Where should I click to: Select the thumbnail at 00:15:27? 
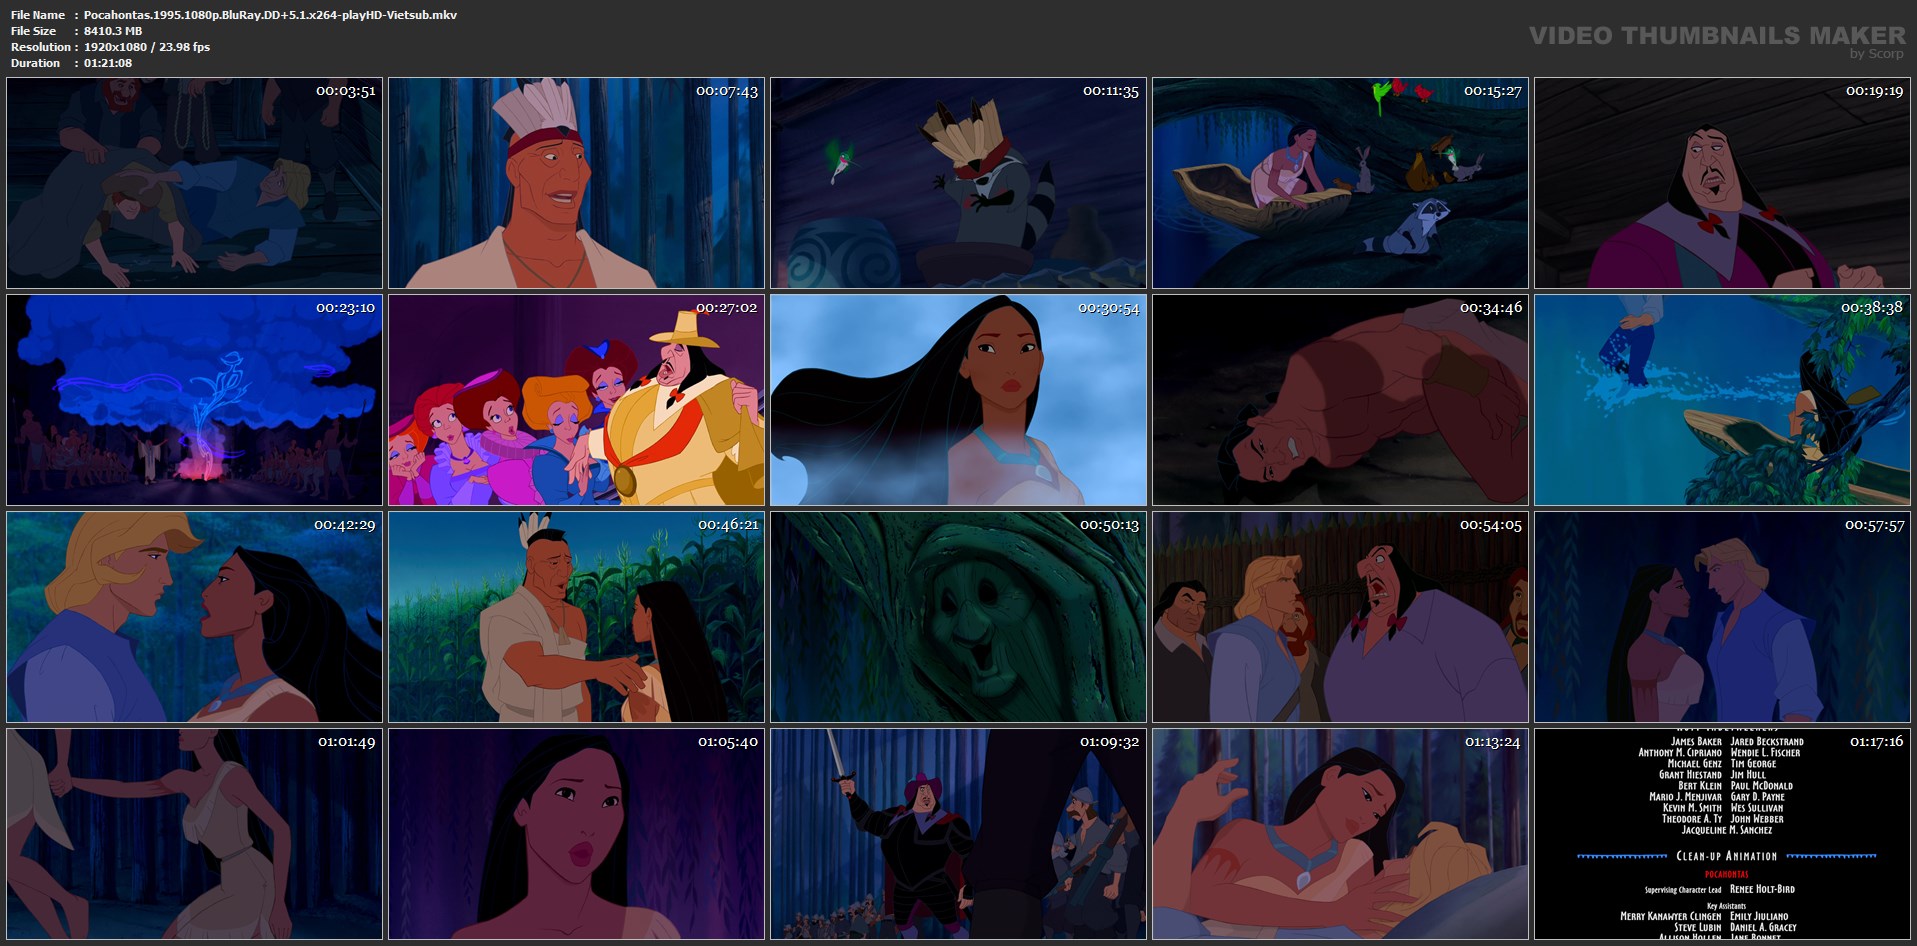coord(1340,183)
